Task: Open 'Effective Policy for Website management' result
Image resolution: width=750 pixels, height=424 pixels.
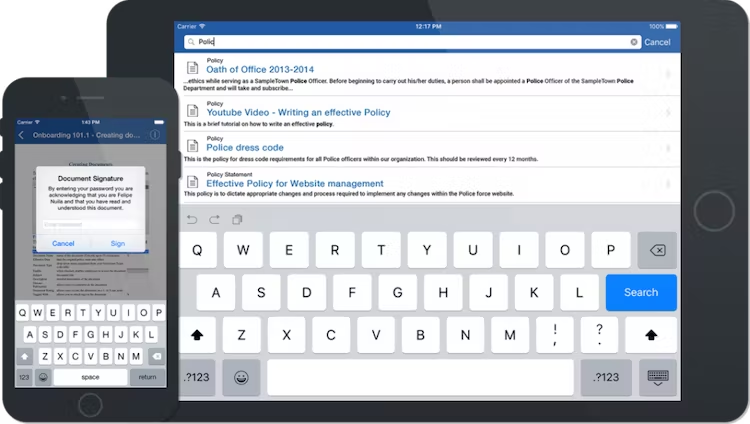Action: point(295,184)
